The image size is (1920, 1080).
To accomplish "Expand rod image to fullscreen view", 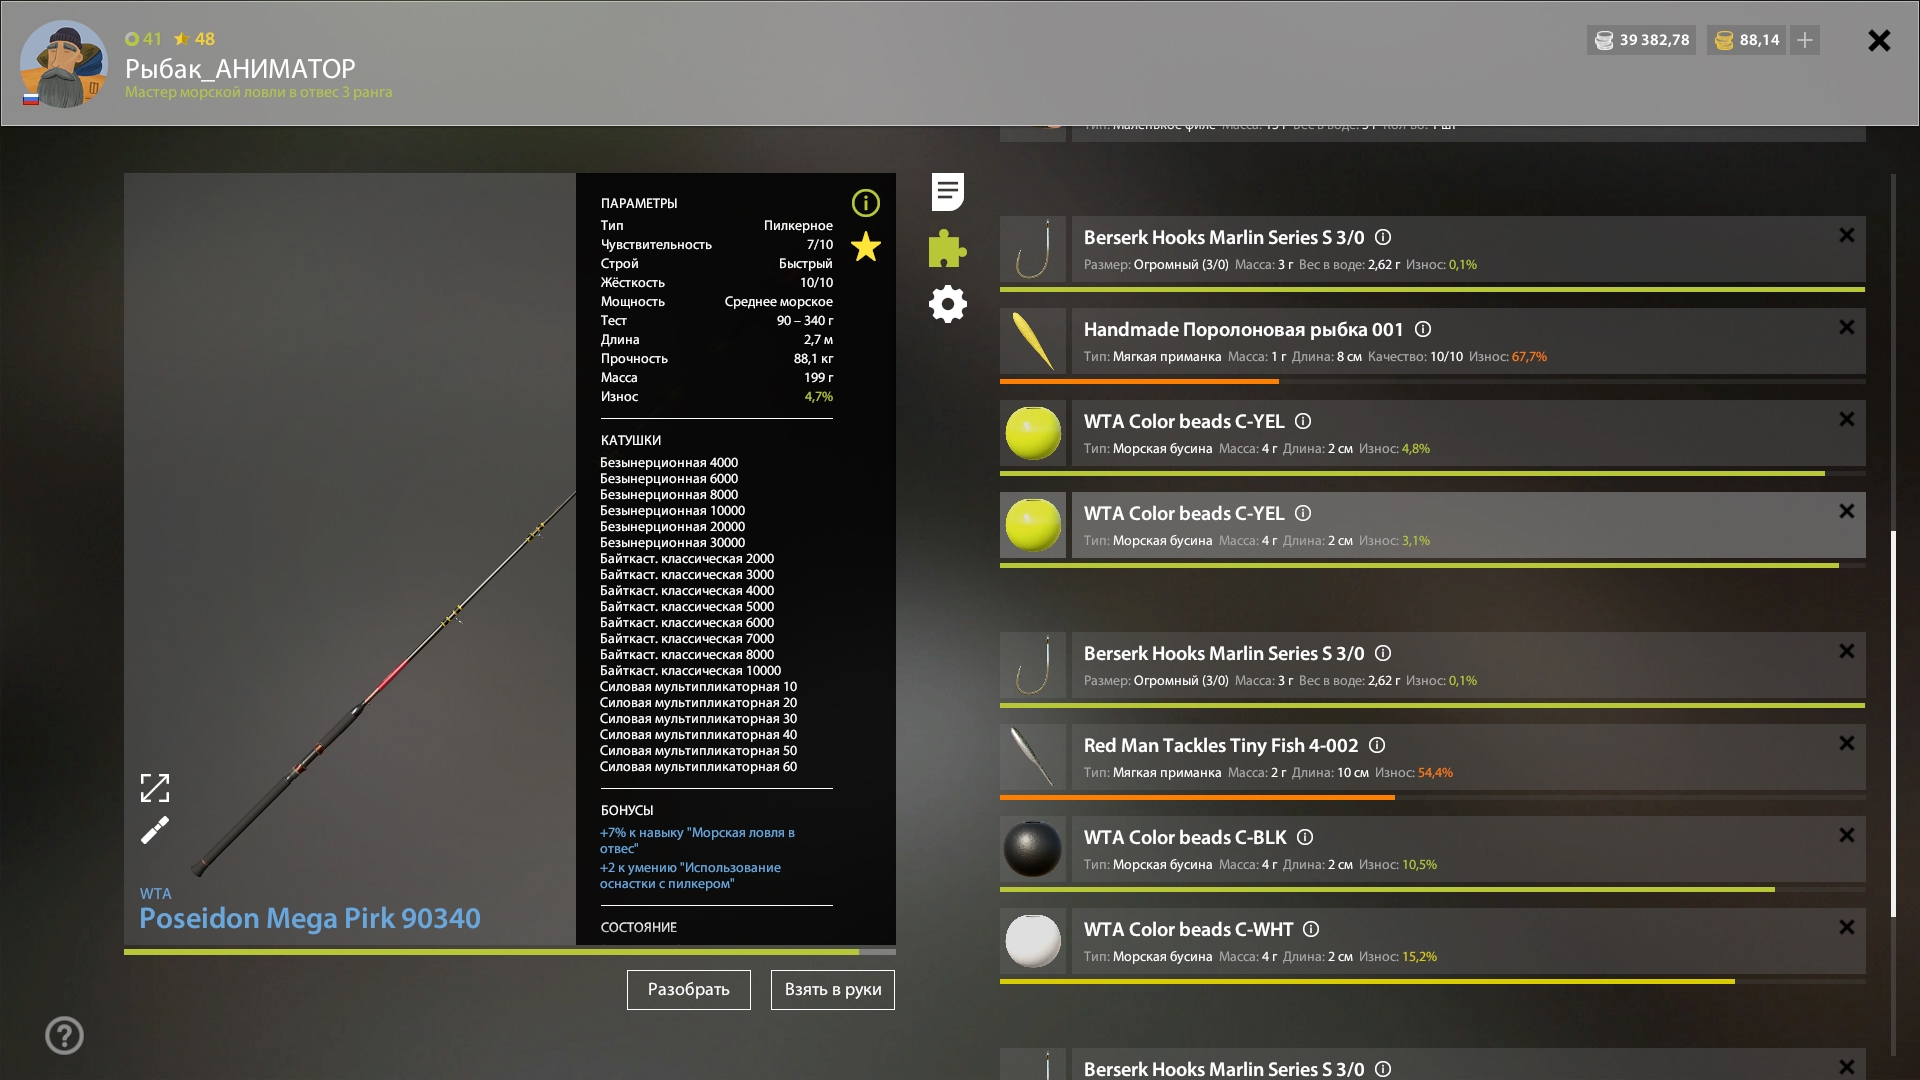I will pos(155,788).
